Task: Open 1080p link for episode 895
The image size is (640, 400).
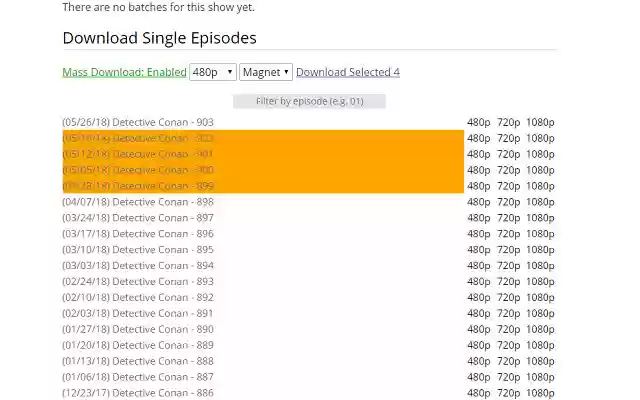Action: click(540, 250)
